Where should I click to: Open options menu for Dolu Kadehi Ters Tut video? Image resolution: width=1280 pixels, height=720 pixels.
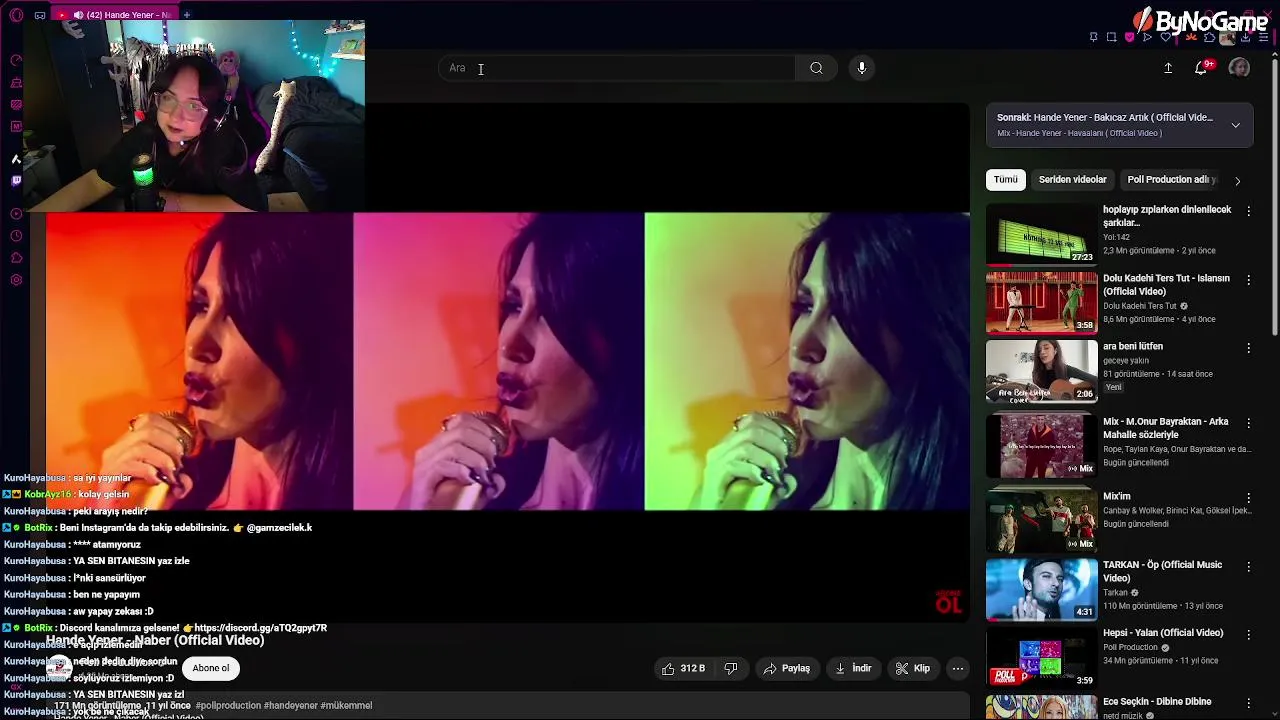[x=1248, y=279]
